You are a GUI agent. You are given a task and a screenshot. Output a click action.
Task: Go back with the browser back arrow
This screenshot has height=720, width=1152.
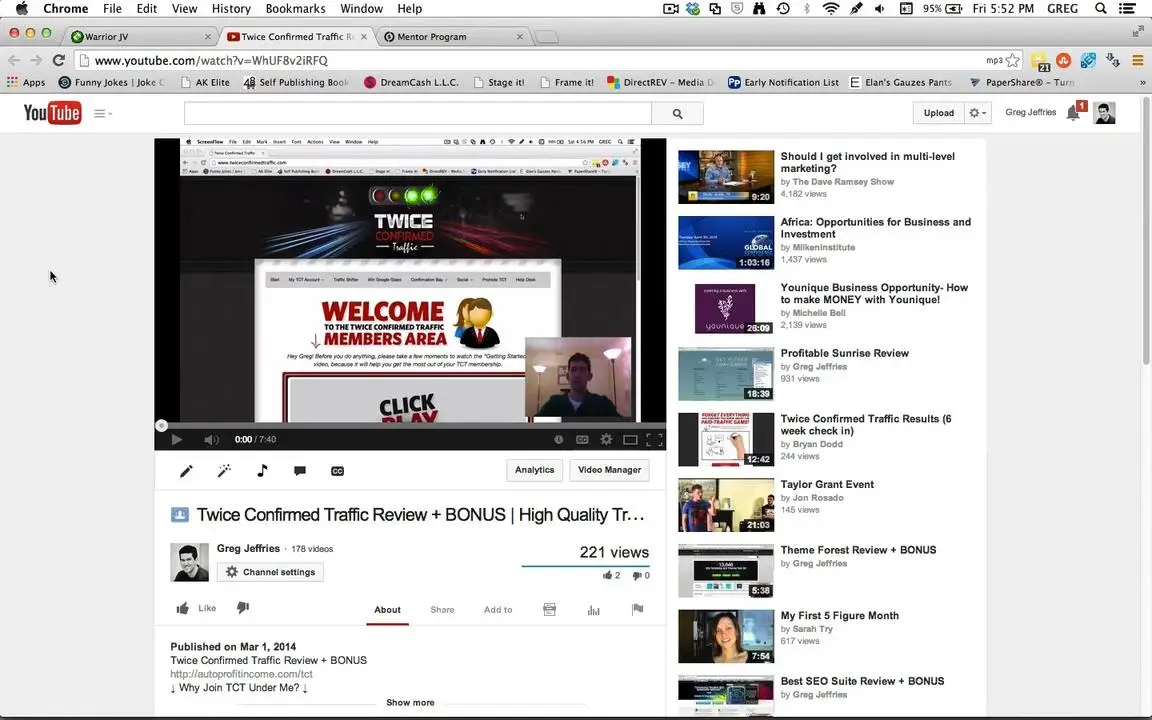click(14, 60)
